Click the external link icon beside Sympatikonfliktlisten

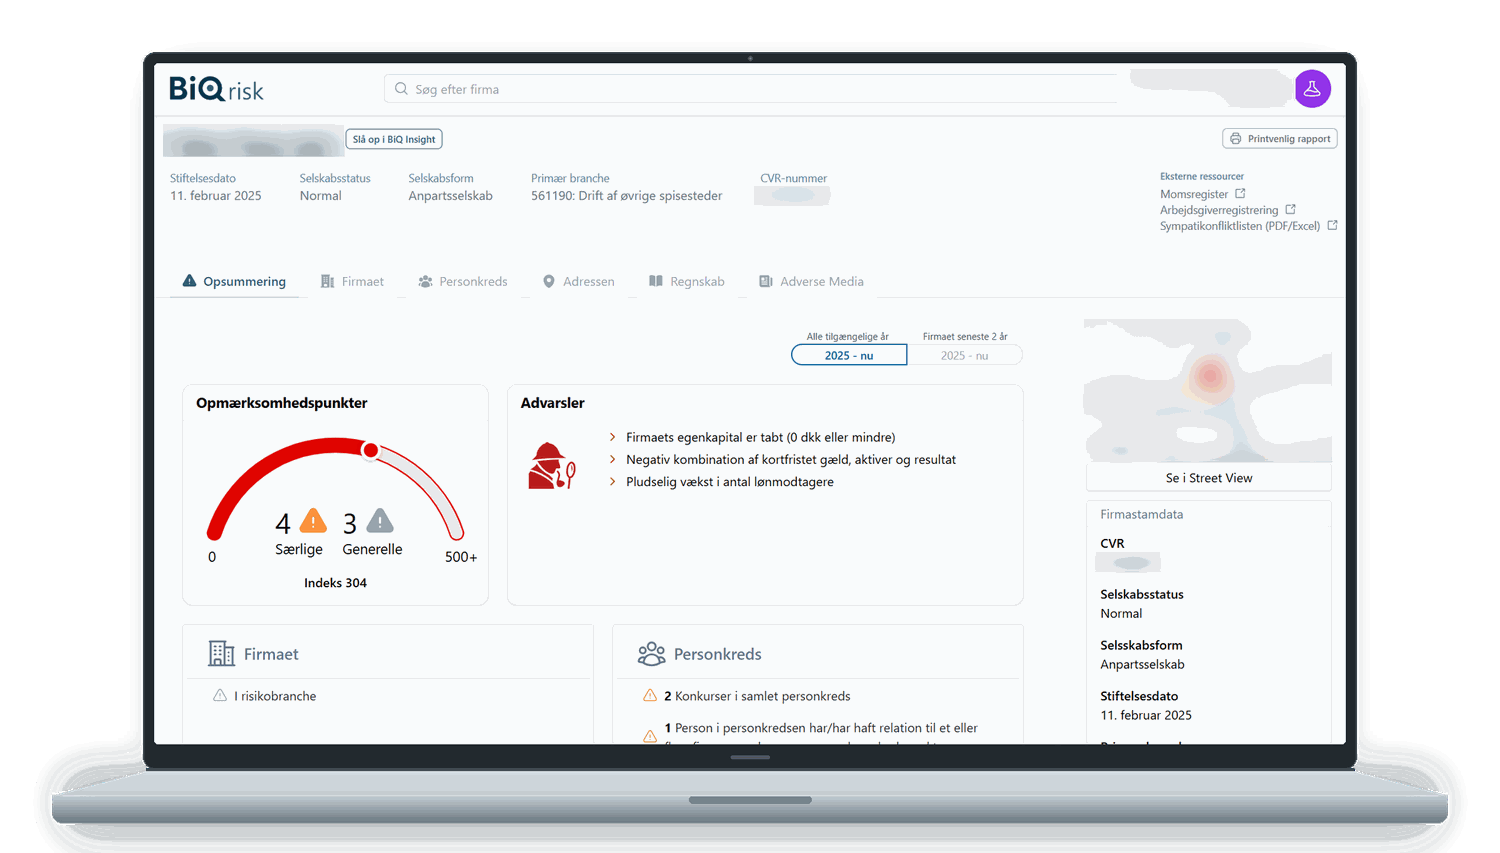coord(1332,226)
